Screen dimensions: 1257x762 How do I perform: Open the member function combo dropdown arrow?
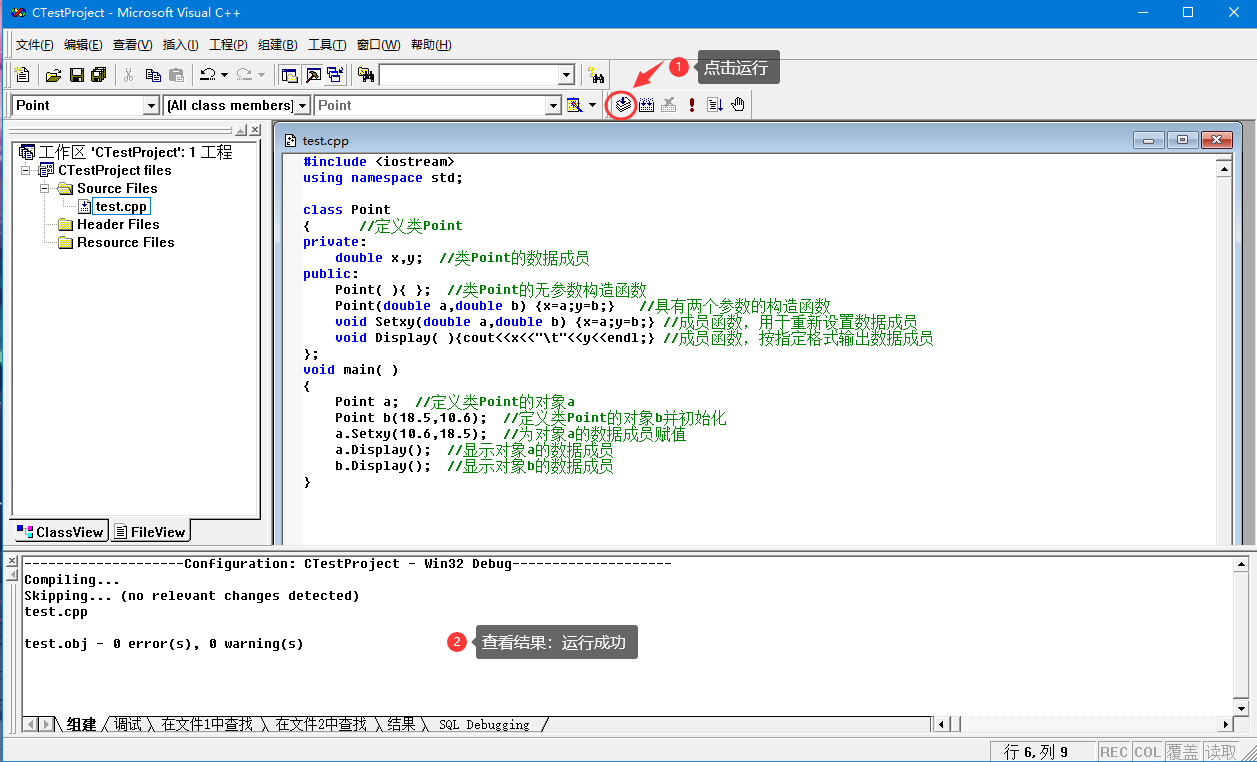553,105
